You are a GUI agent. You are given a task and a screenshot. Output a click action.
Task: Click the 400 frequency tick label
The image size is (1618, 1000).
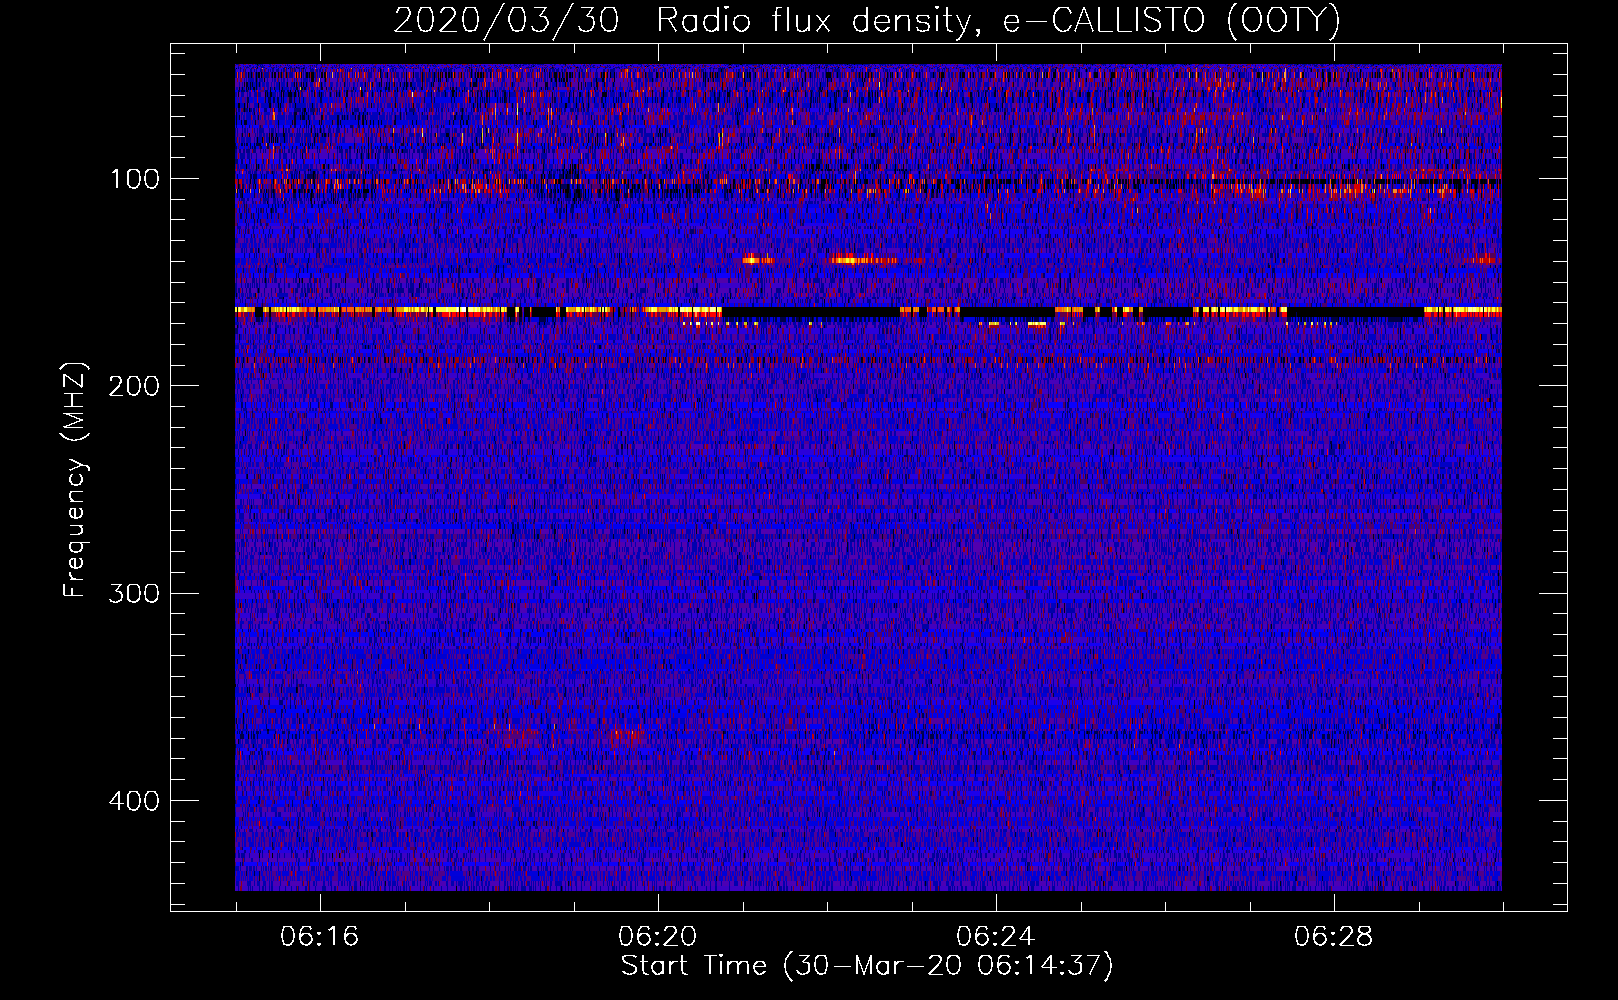(x=134, y=801)
